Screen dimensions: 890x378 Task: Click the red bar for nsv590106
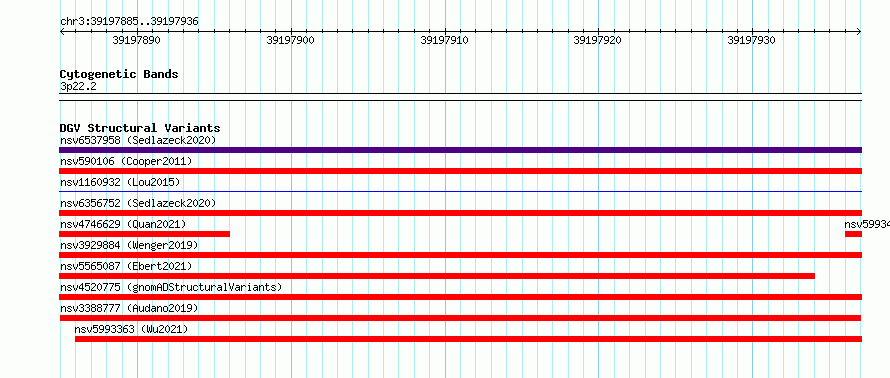pos(460,171)
